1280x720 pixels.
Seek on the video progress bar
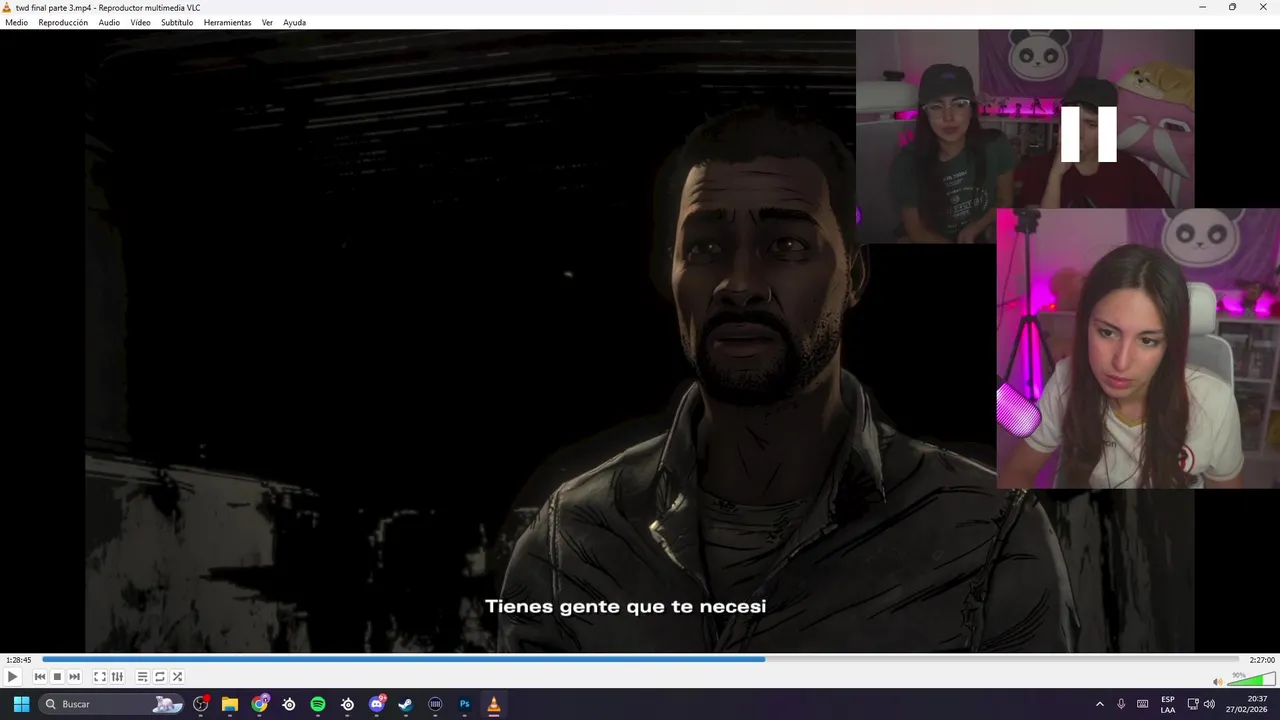640,659
